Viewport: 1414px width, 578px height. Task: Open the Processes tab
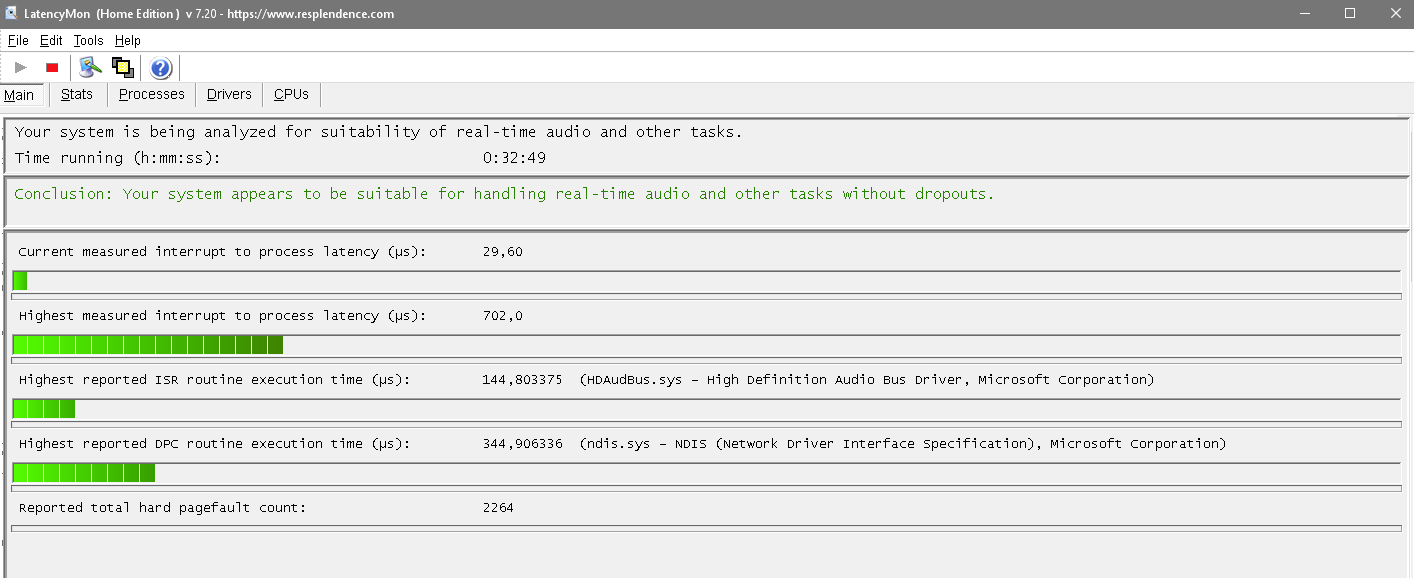[152, 94]
